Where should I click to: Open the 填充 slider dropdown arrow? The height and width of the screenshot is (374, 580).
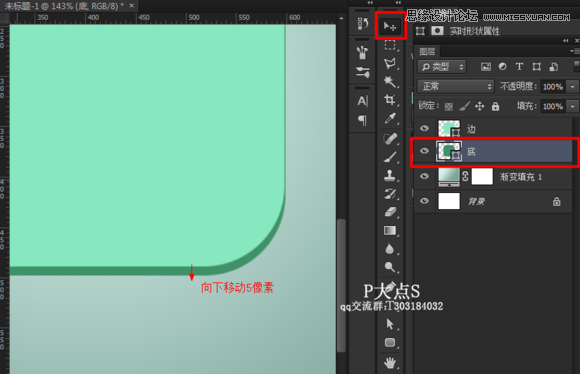(573, 107)
